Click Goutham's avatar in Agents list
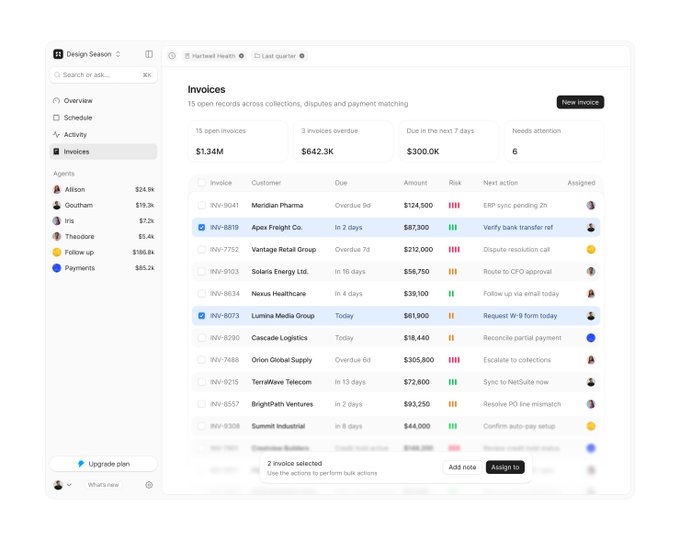The width and height of the screenshot is (680, 540). coord(57,205)
